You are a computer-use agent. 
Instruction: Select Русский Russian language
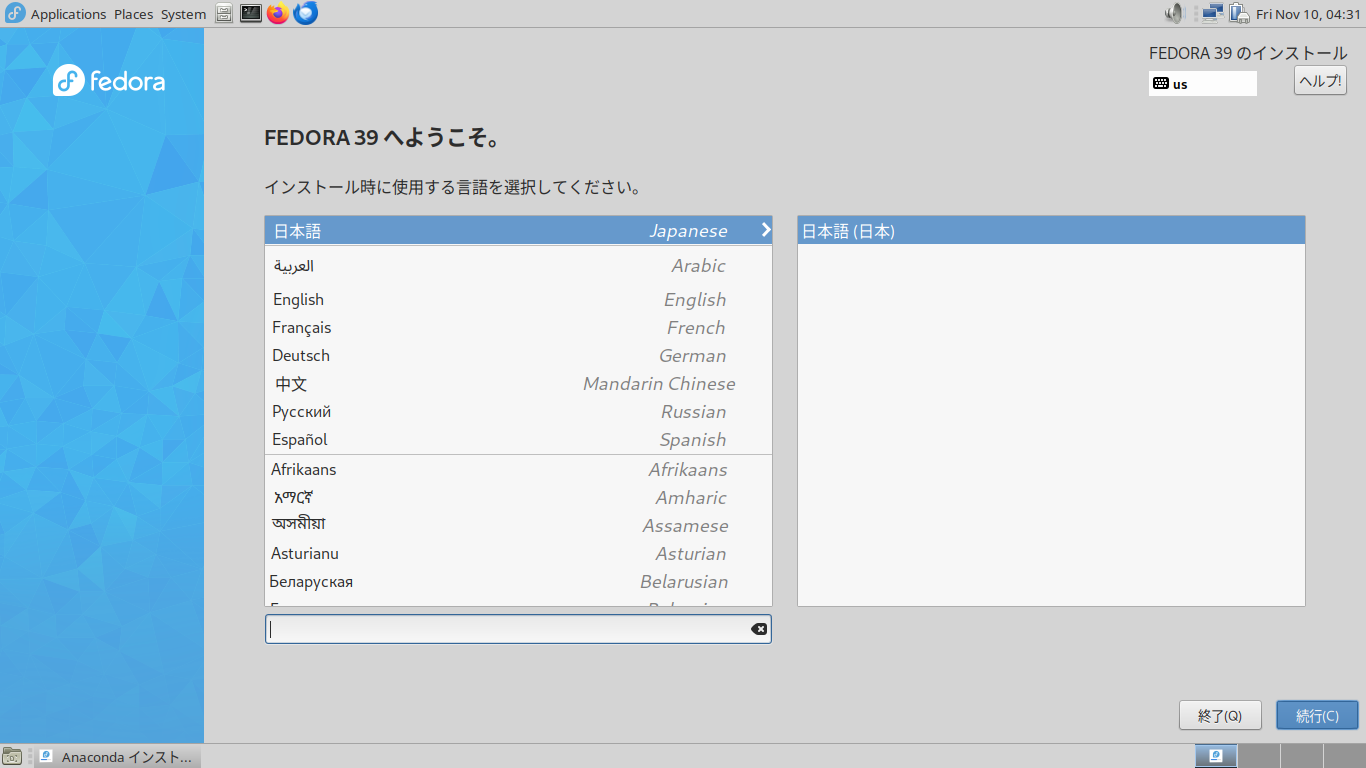click(518, 412)
